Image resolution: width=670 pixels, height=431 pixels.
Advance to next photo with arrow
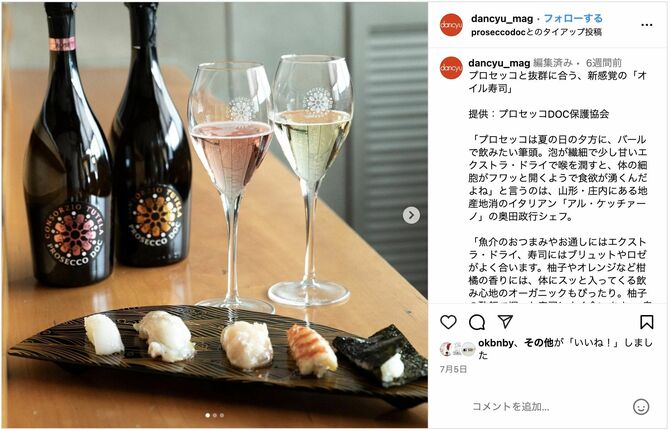coord(411,215)
